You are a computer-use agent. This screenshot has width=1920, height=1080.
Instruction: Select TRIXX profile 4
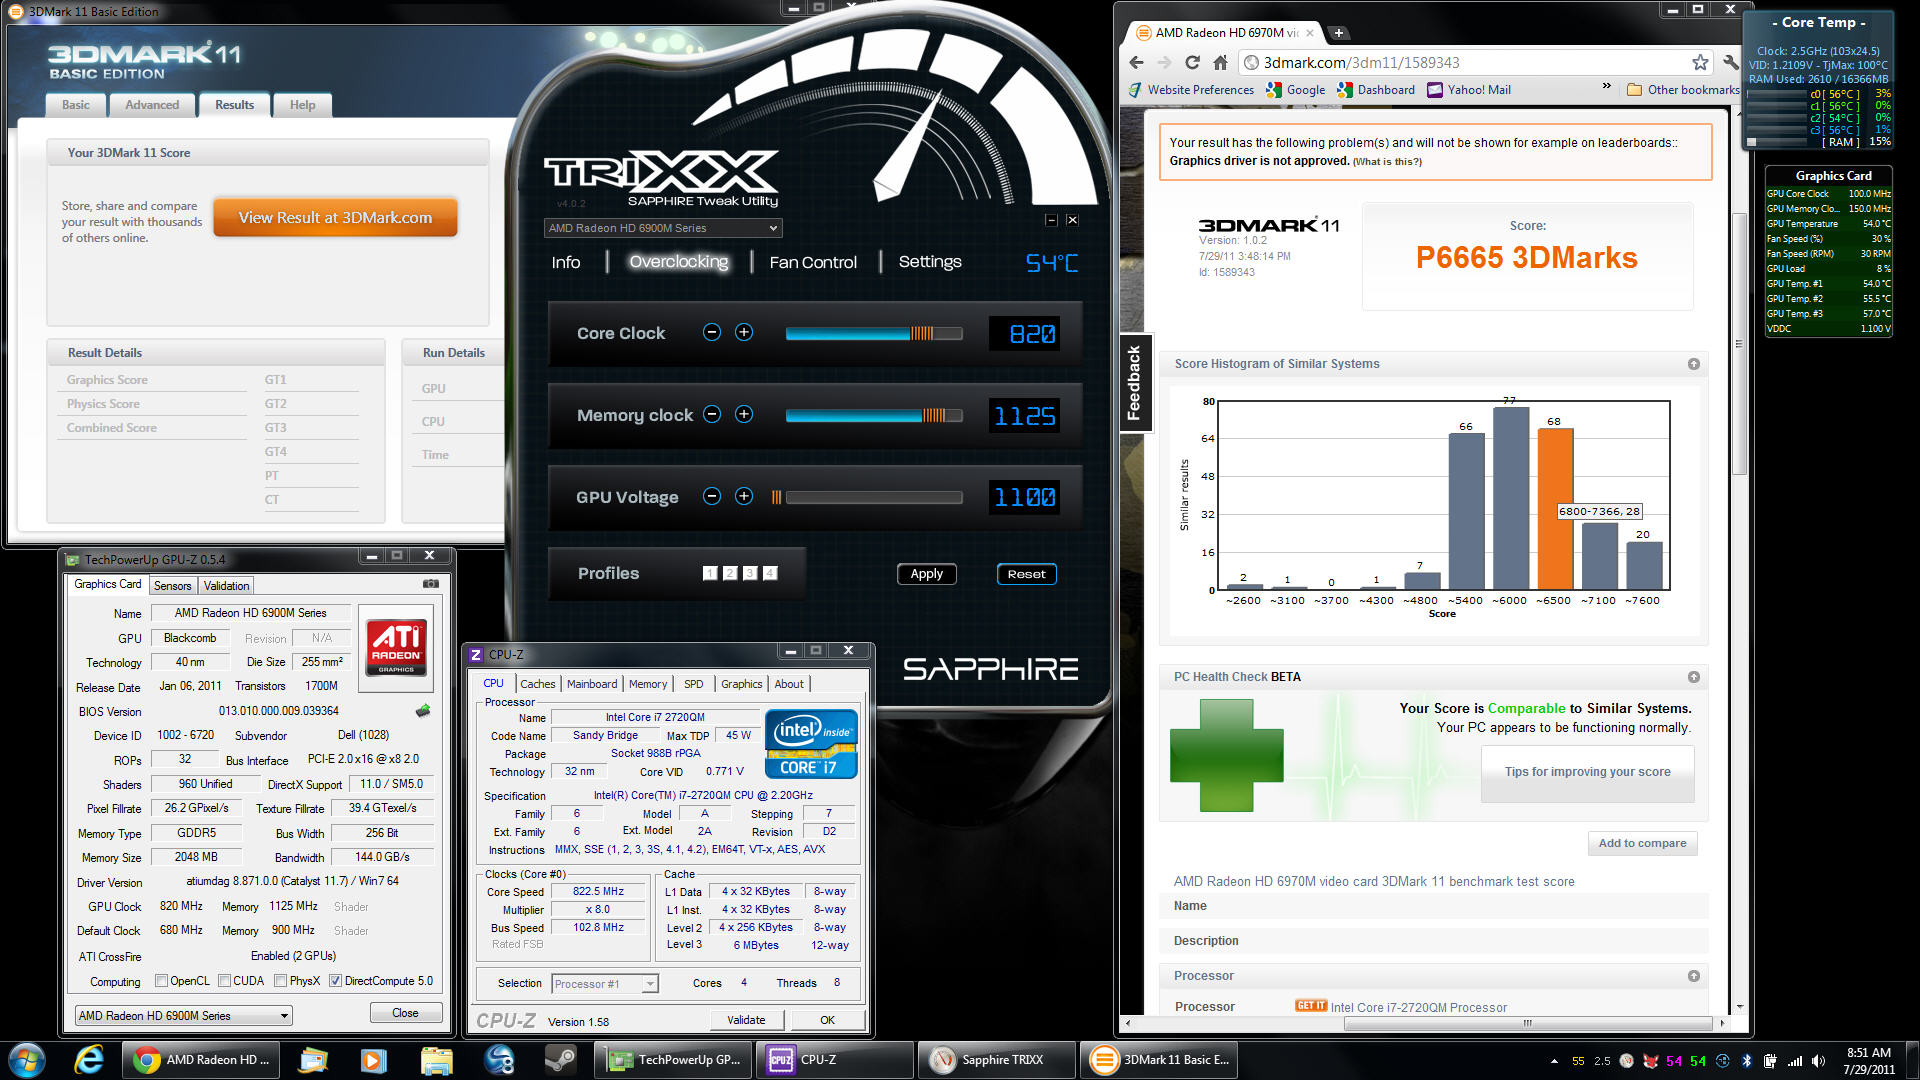[x=770, y=573]
